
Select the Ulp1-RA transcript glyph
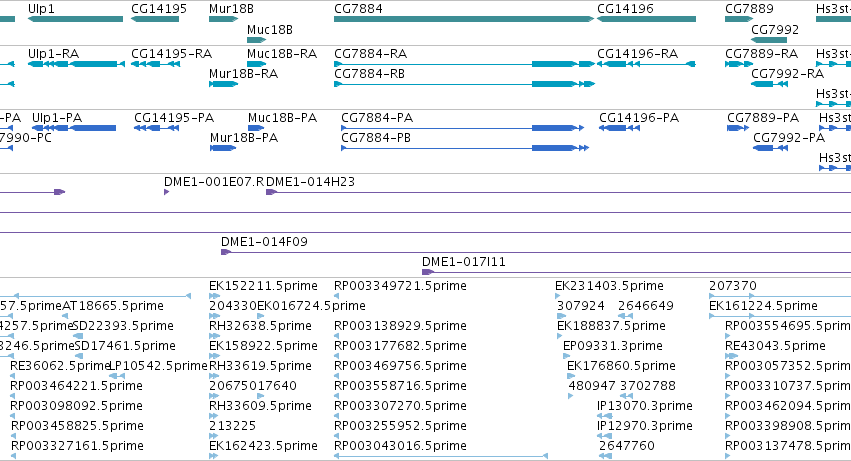click(77, 64)
